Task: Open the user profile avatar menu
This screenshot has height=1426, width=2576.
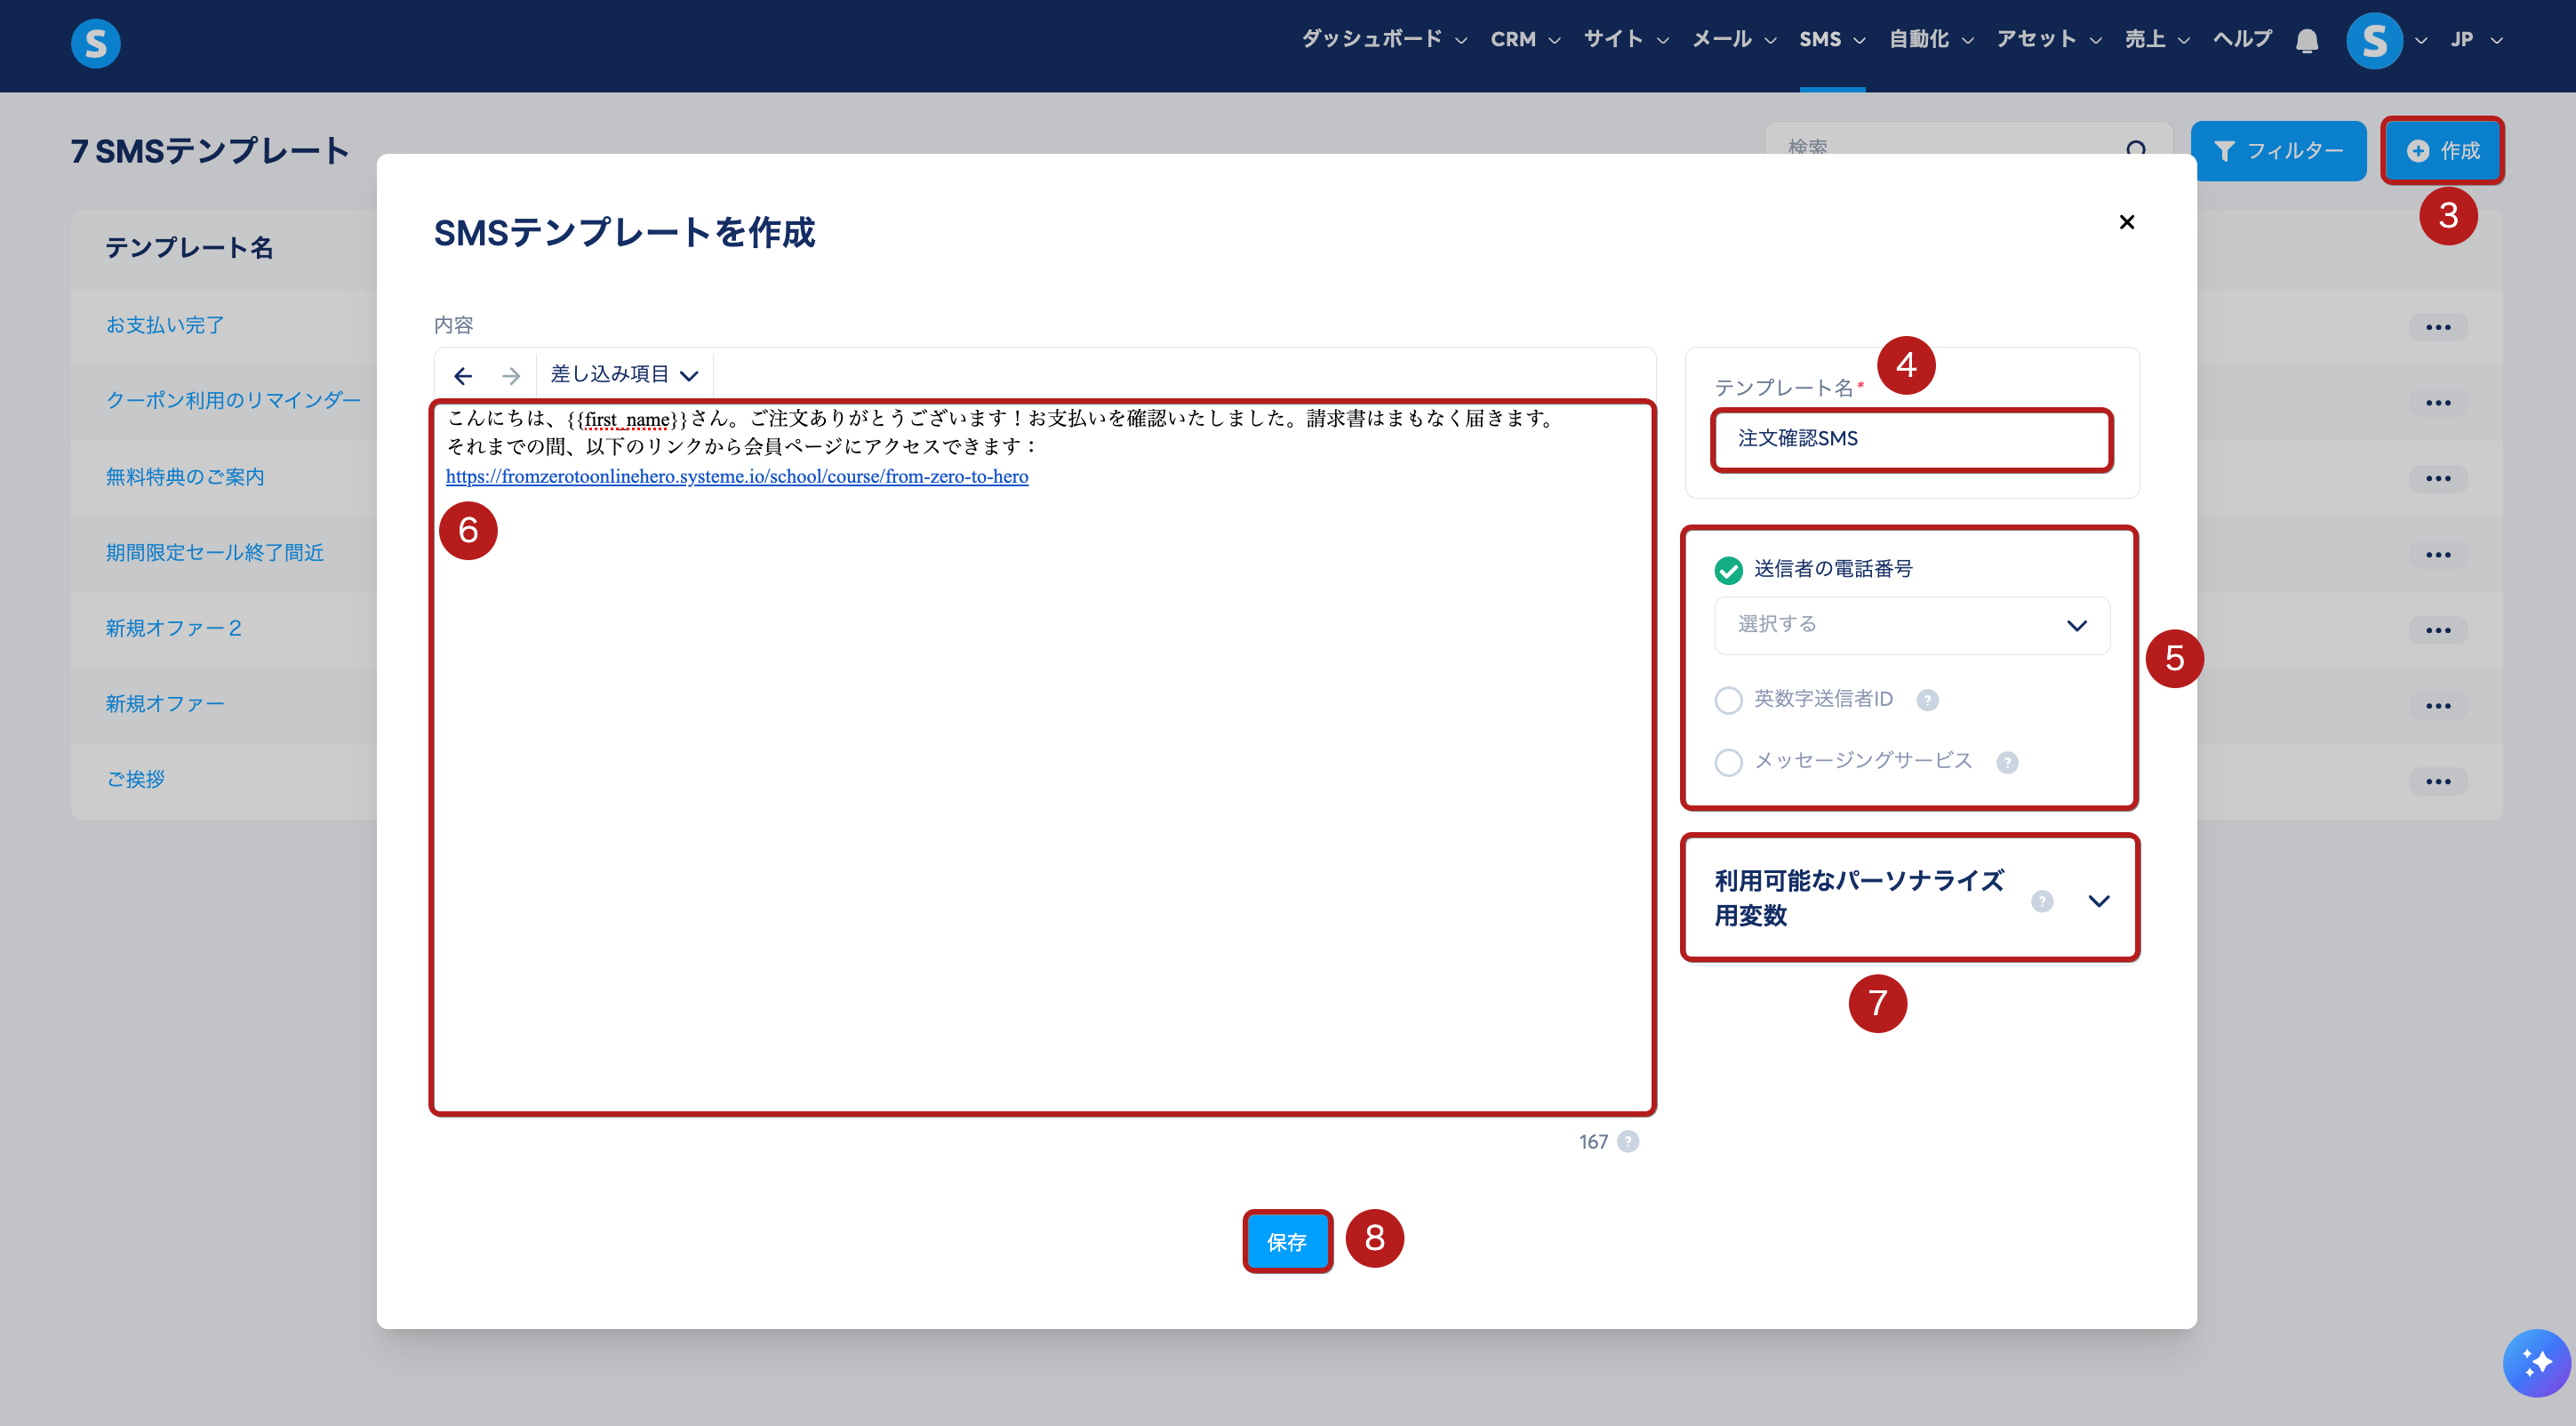Action: pos(2374,41)
